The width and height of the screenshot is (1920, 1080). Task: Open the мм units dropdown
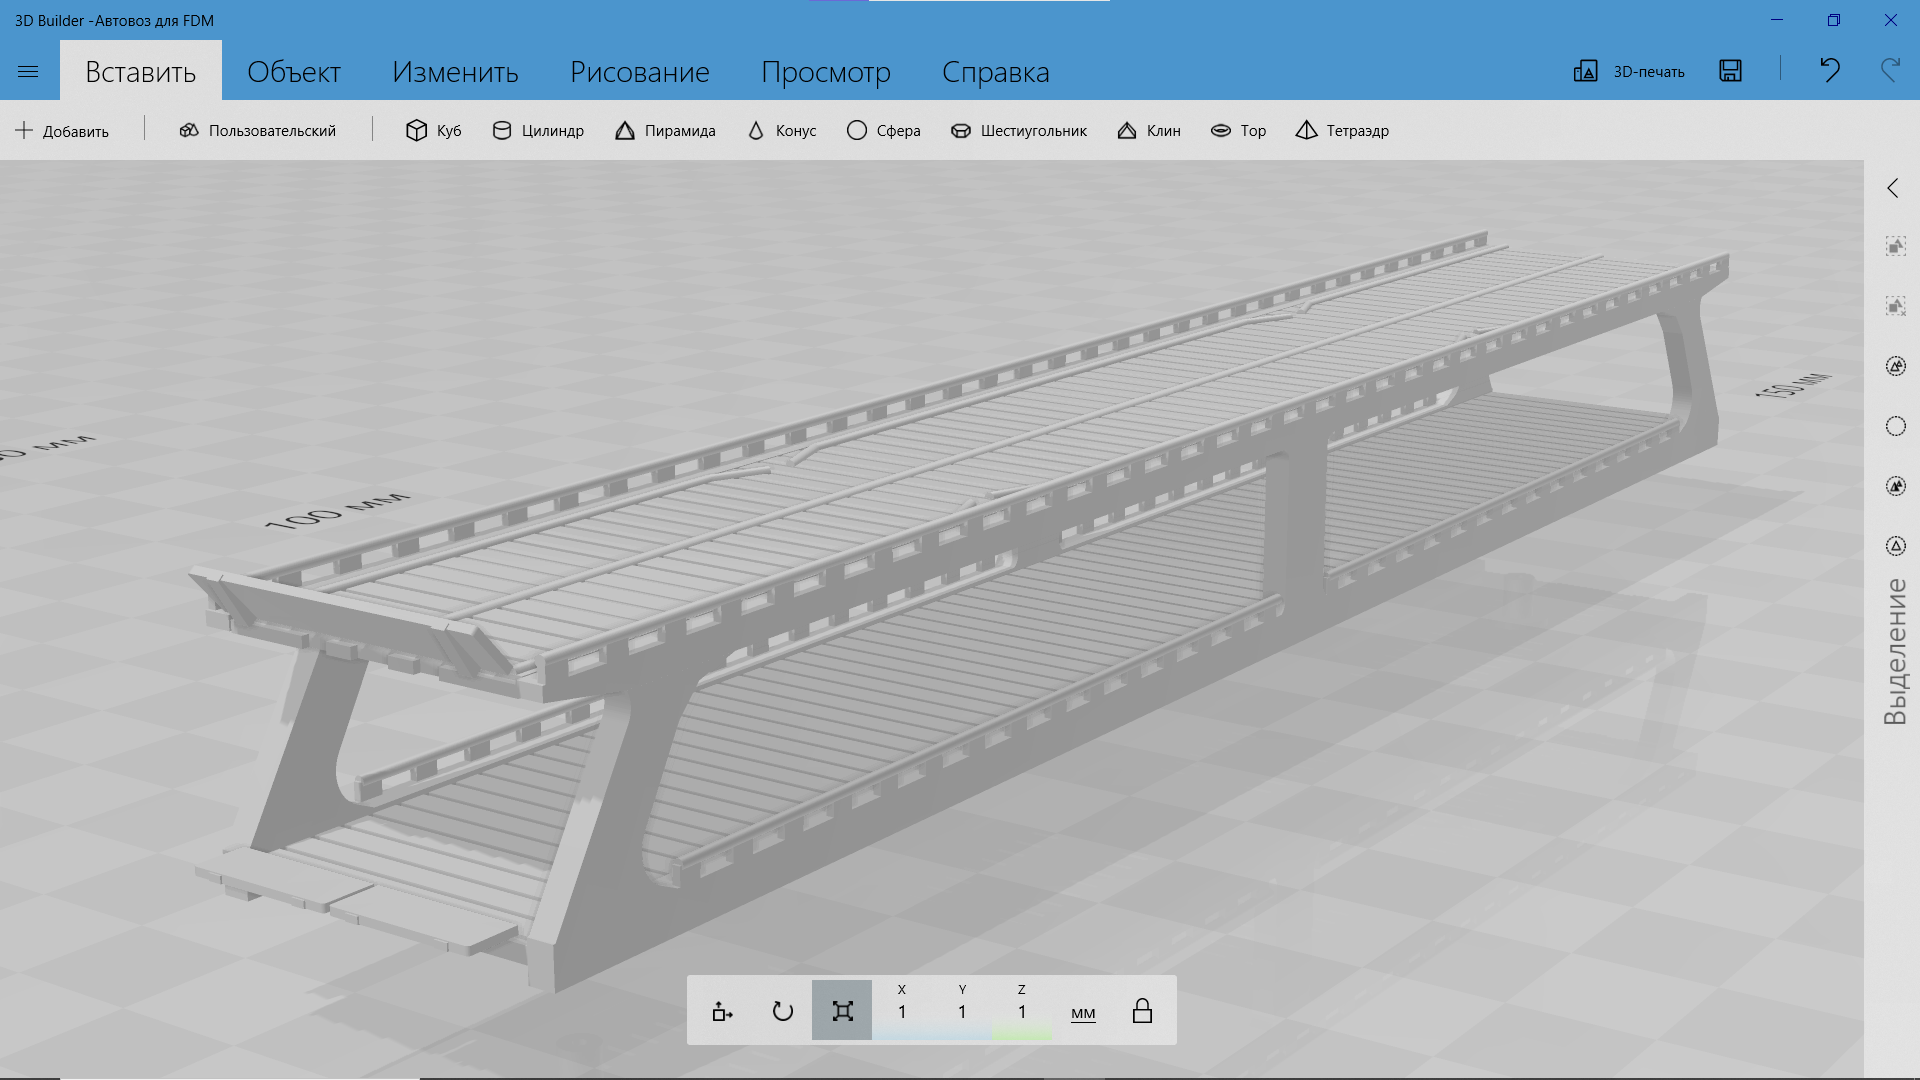(1083, 1013)
